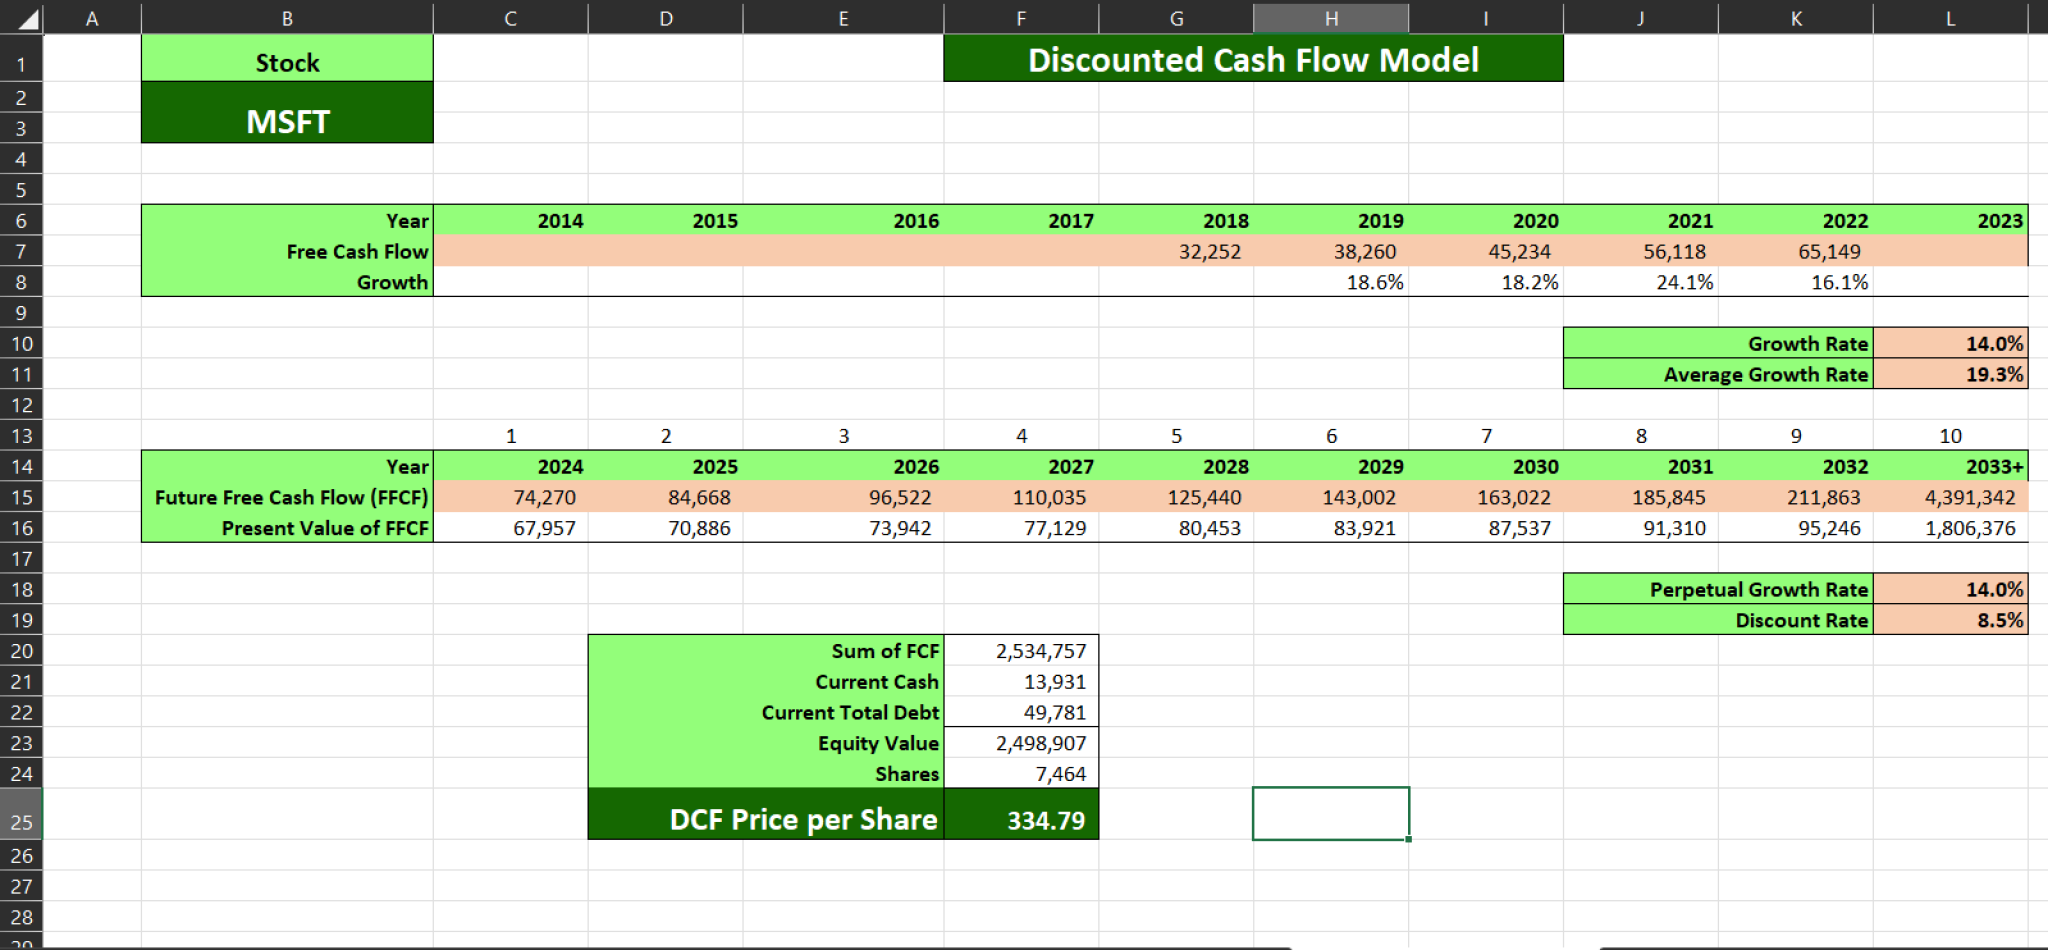The image size is (2048, 950).
Task: Select column header L
Action: (1949, 17)
